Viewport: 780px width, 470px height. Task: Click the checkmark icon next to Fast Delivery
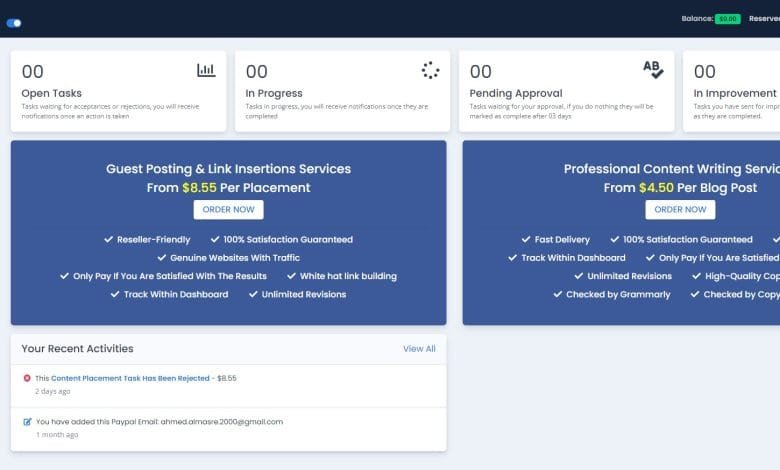coord(526,240)
